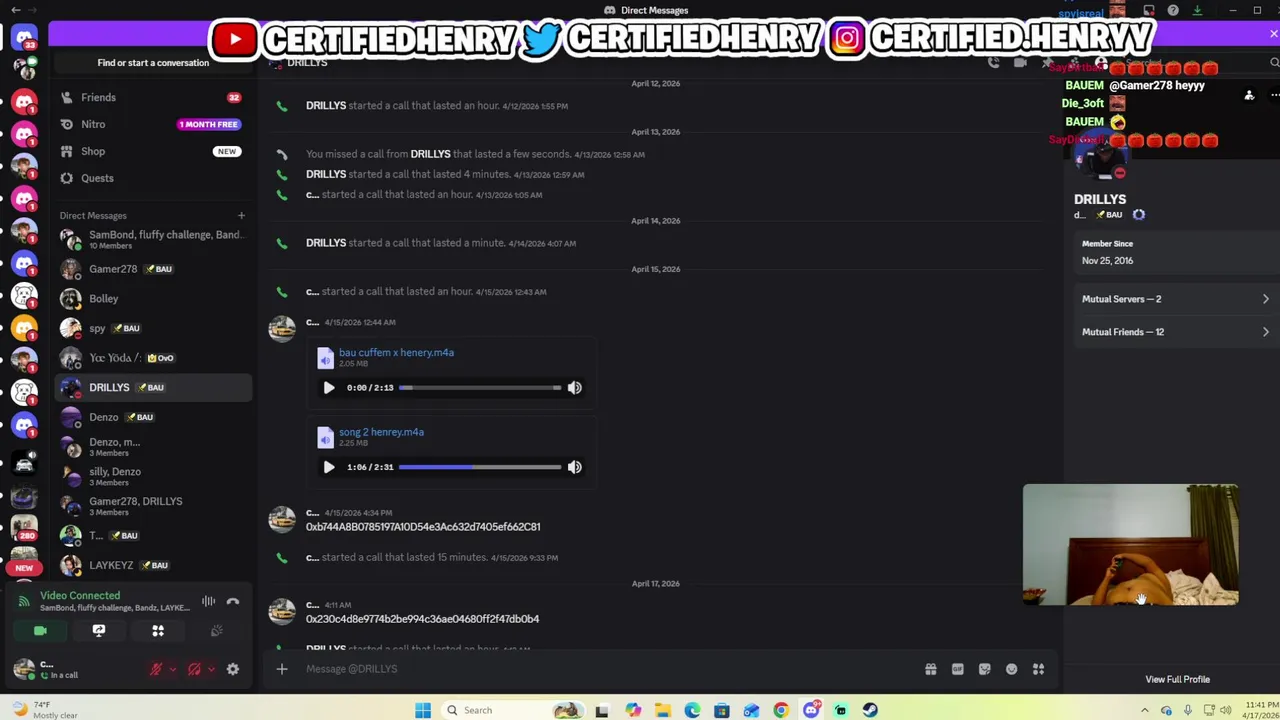Open the Shop page
This screenshot has width=1280, height=720.
pyautogui.click(x=153, y=151)
